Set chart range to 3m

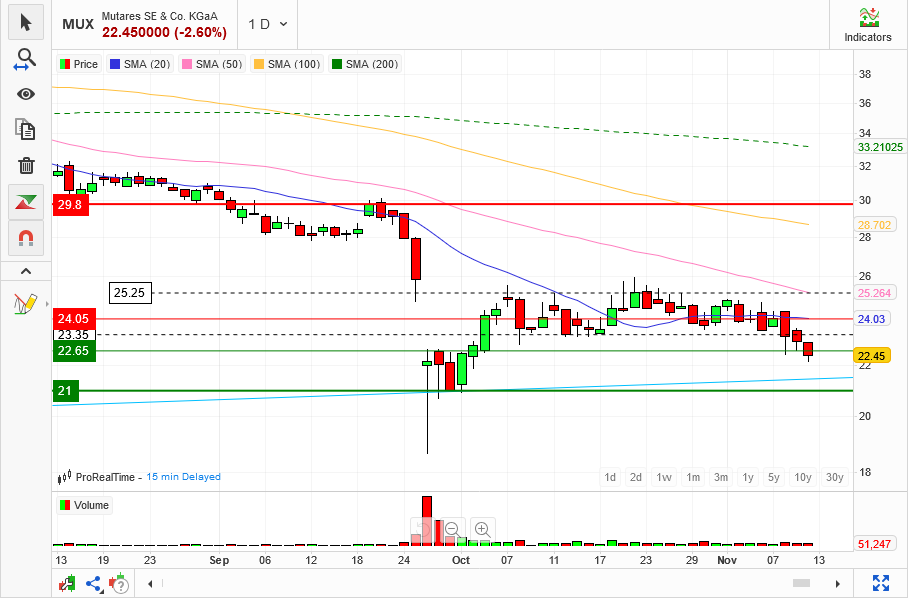coord(721,477)
